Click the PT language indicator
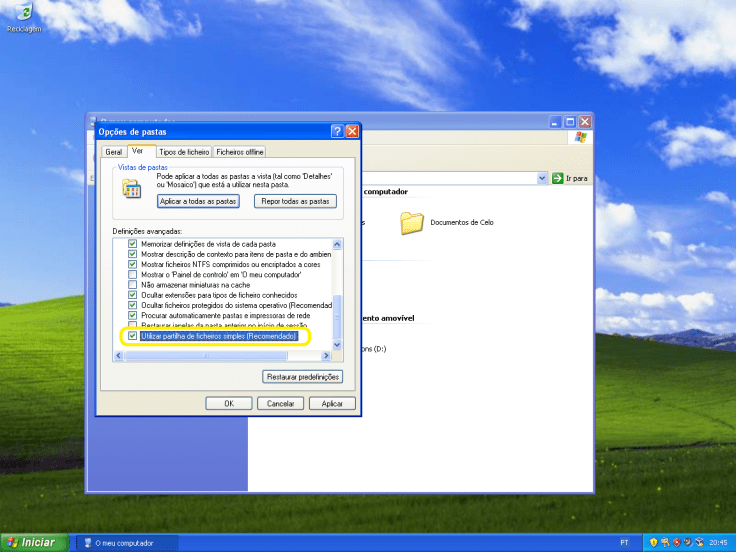Viewport: 736px width, 552px height. tap(624, 542)
